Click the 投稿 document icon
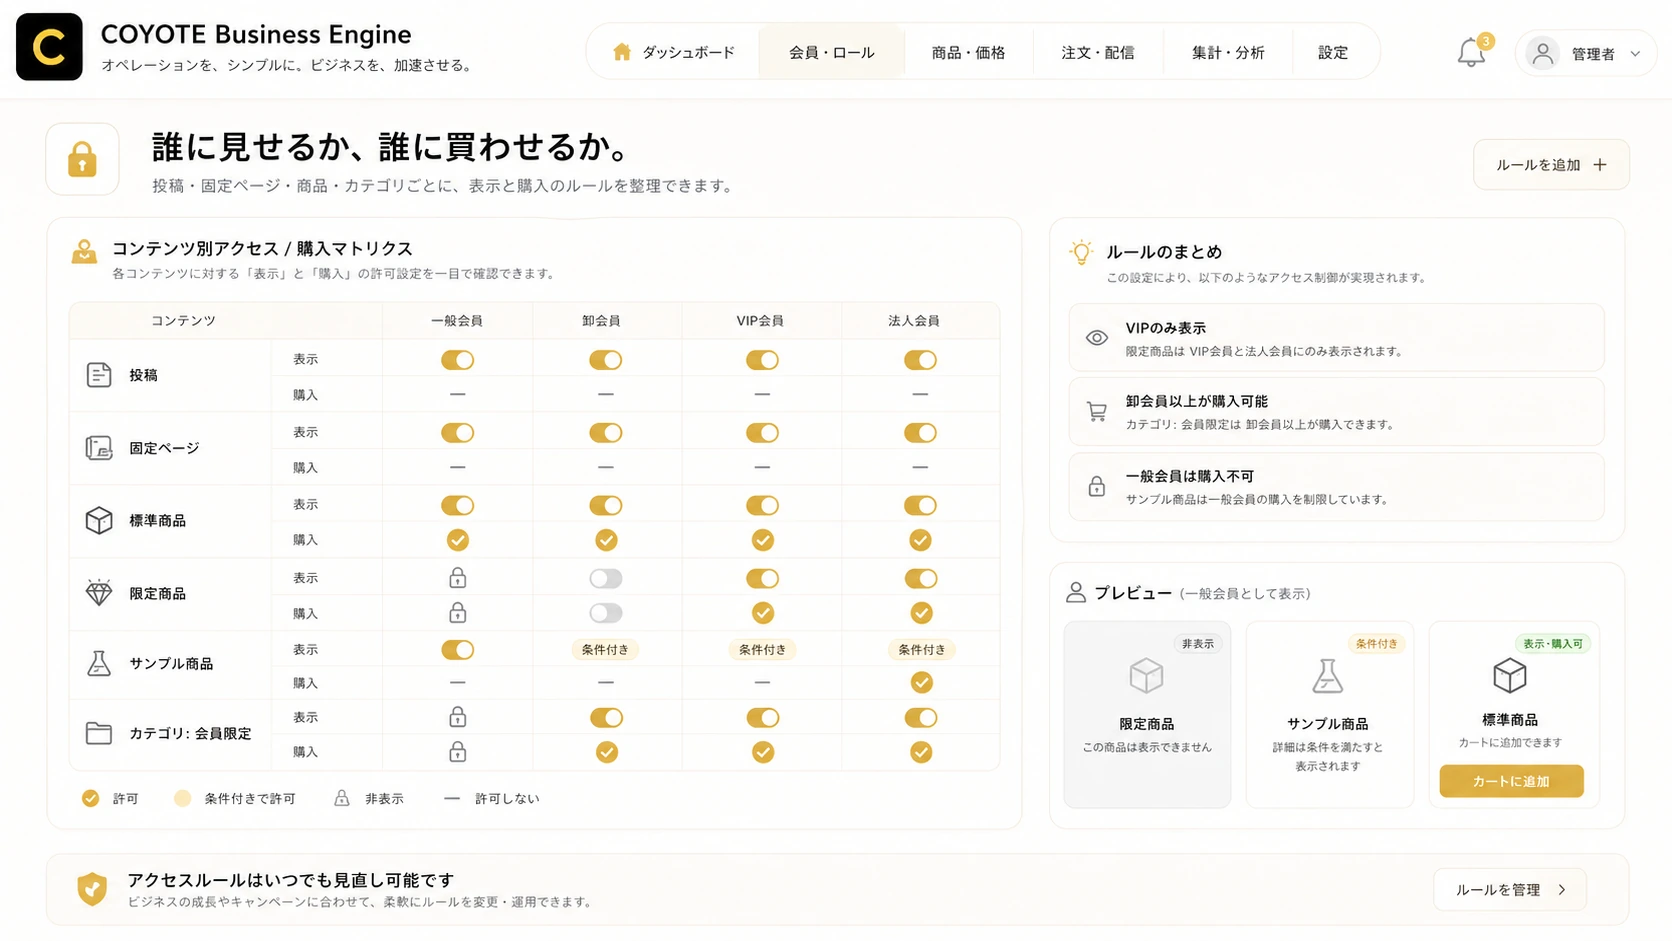The height and width of the screenshot is (941, 1672). (x=99, y=375)
